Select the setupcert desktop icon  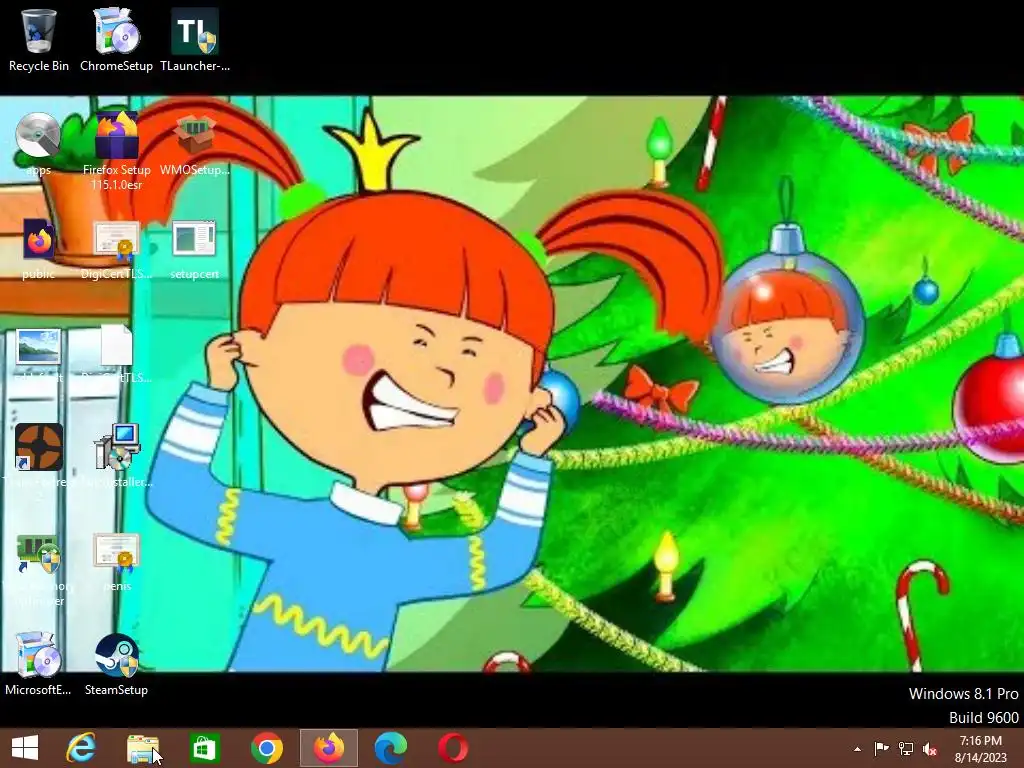coord(195,248)
